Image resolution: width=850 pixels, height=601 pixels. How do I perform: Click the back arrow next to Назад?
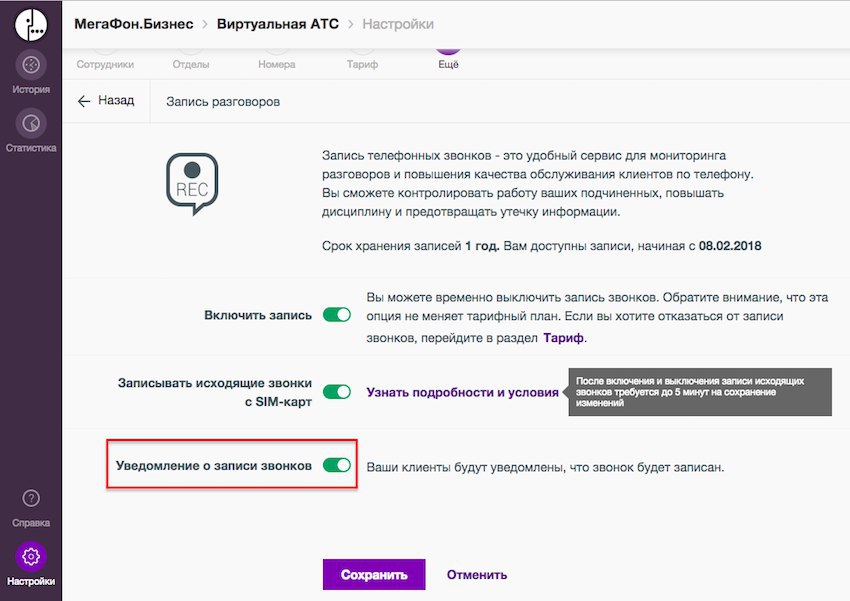click(x=83, y=101)
